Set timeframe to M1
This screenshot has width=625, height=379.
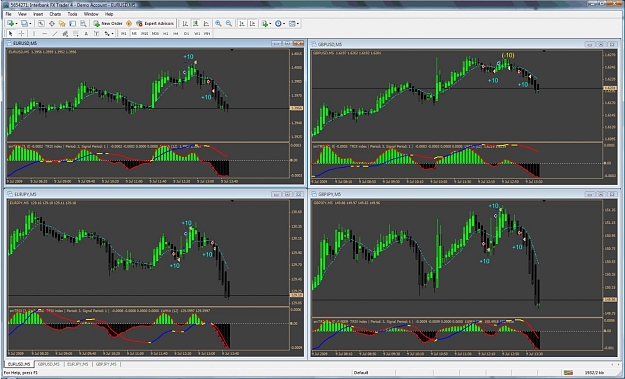(124, 33)
